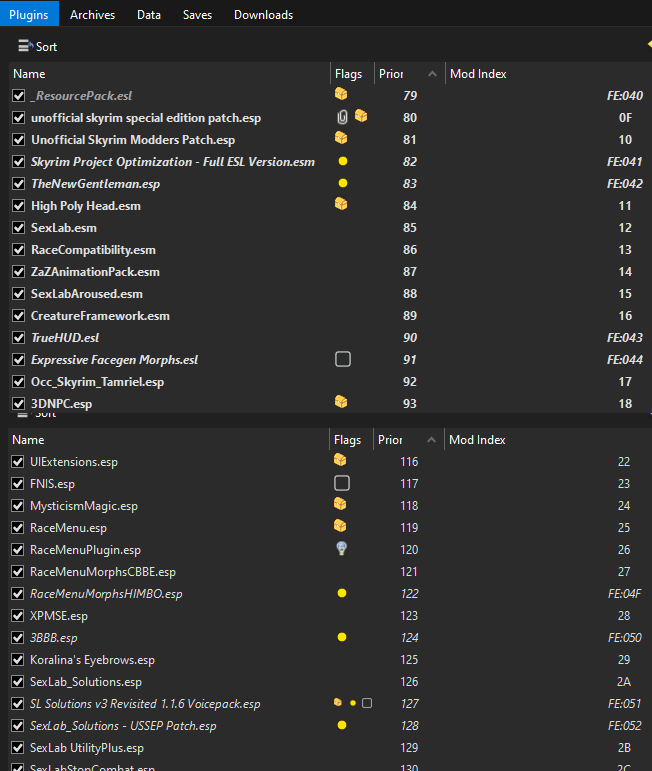Select SexLab_Solutions.esp plugin name
This screenshot has width=652, height=771.
[x=86, y=682]
